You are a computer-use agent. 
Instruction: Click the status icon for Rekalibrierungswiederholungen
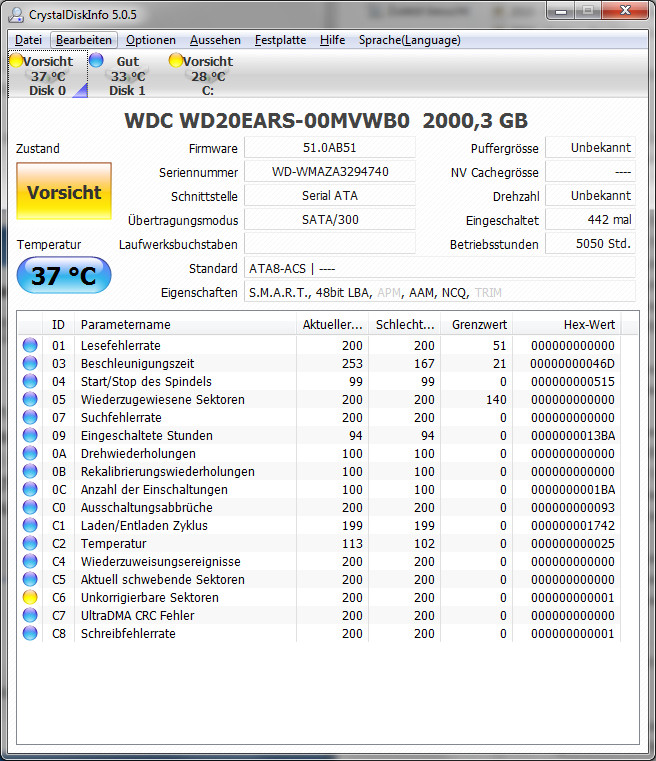tap(30, 471)
